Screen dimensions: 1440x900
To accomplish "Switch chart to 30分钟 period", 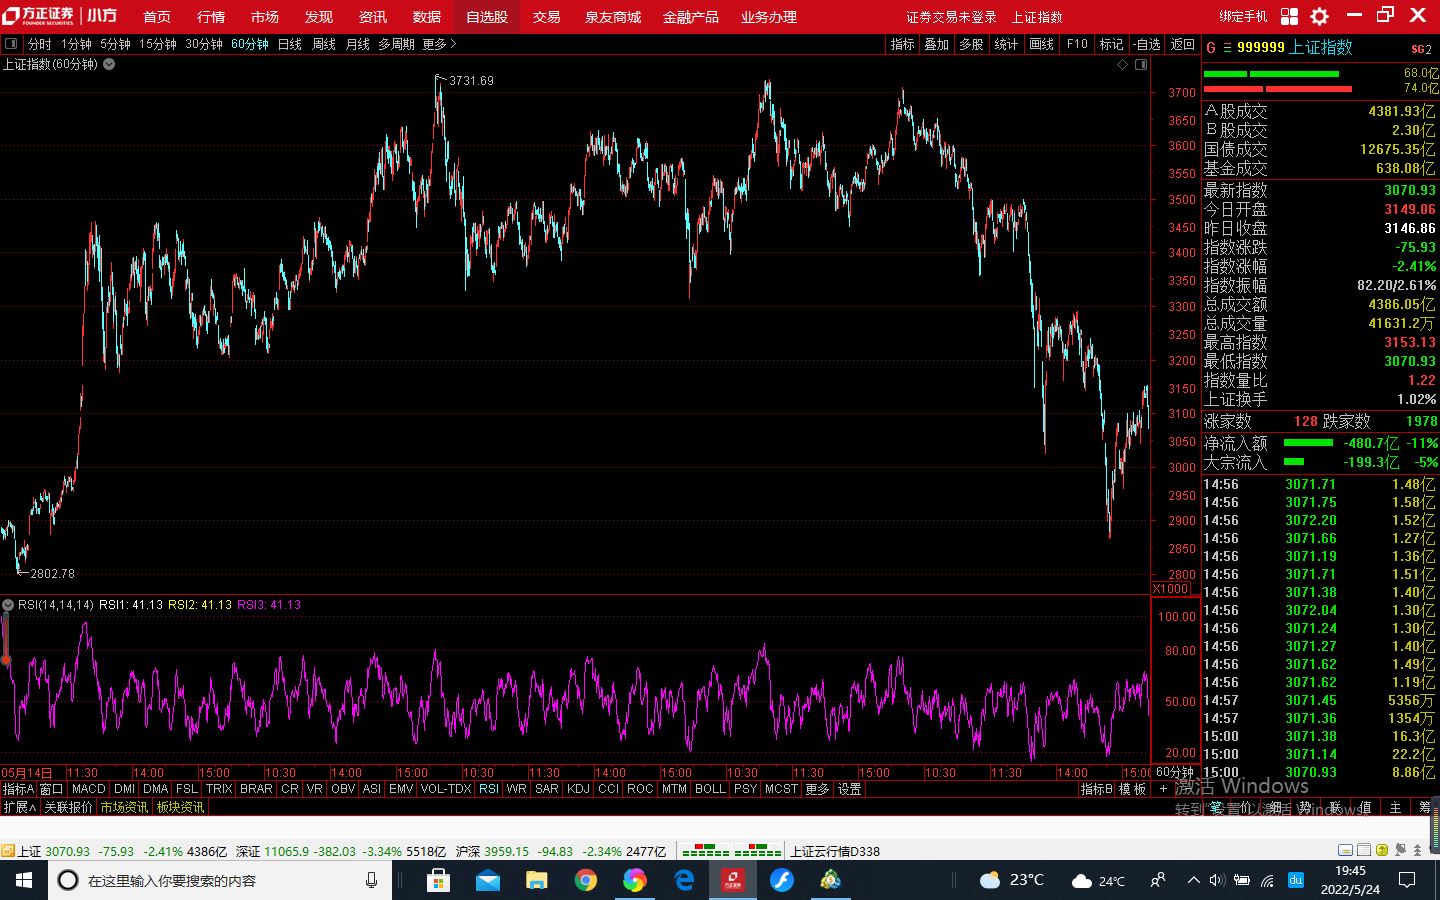I will pos(204,44).
